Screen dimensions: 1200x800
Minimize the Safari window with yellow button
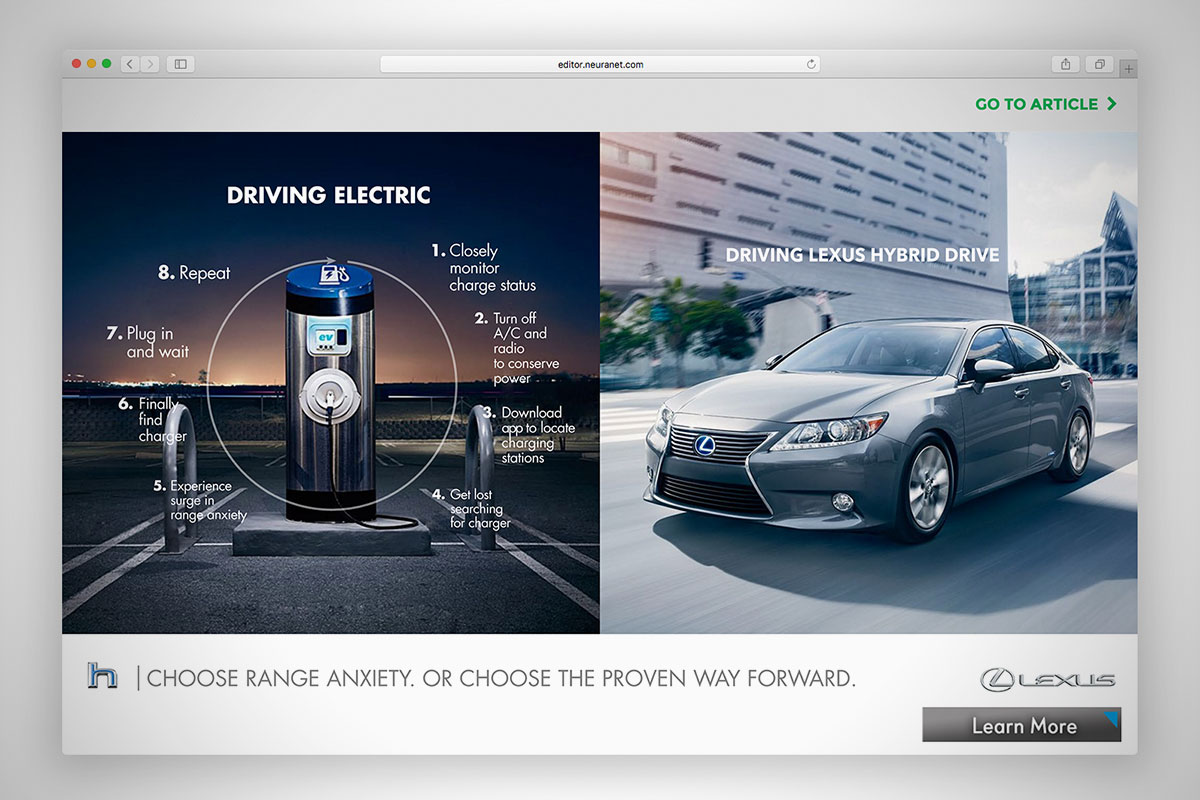click(91, 64)
